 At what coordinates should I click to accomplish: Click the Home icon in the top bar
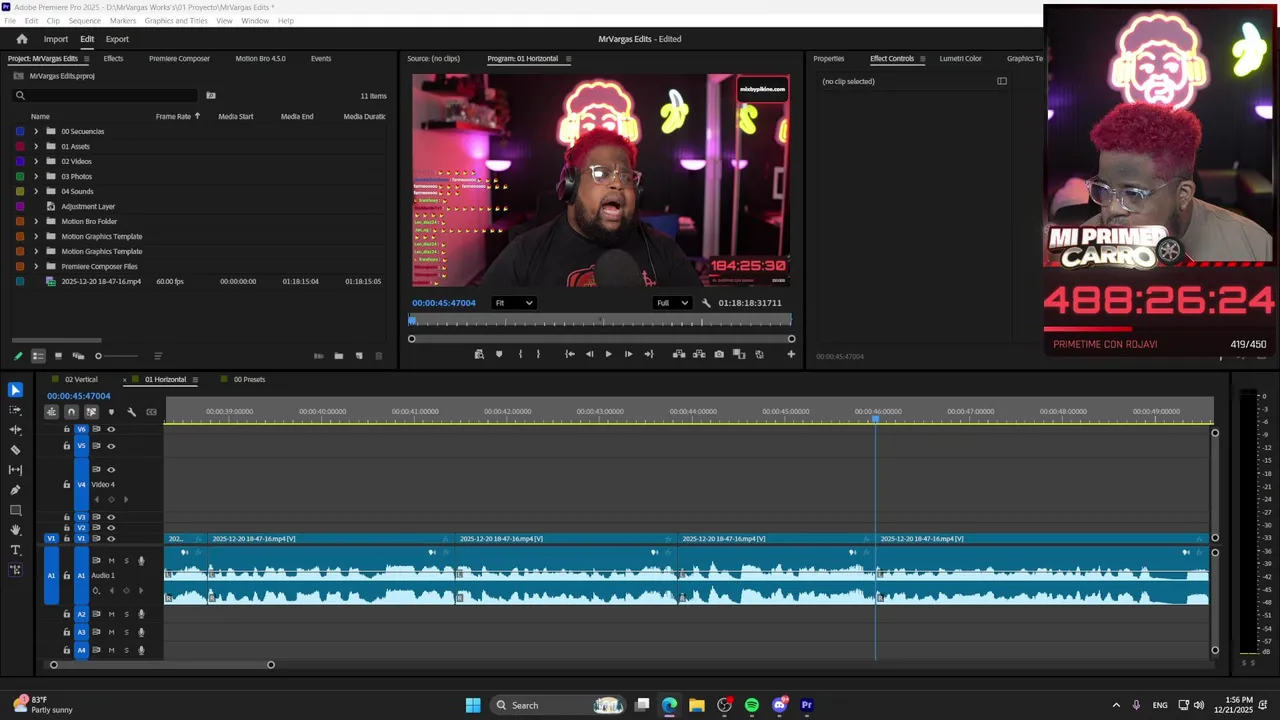coord(22,39)
